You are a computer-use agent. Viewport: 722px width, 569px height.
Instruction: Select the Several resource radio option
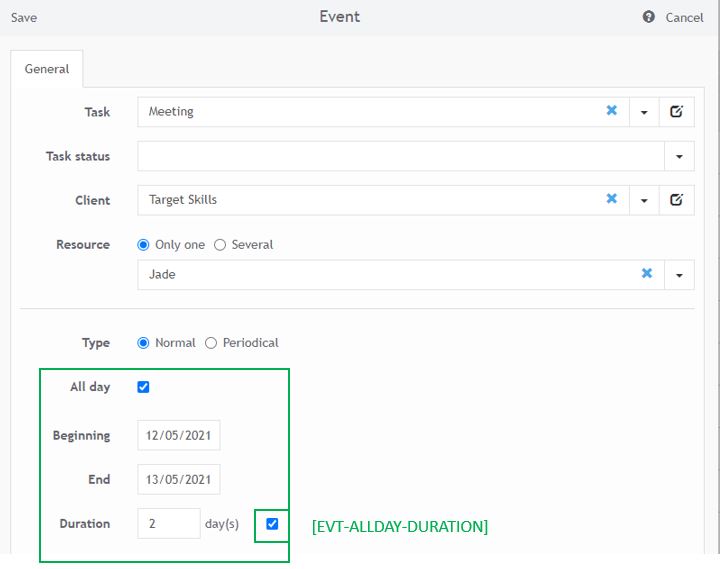point(220,245)
